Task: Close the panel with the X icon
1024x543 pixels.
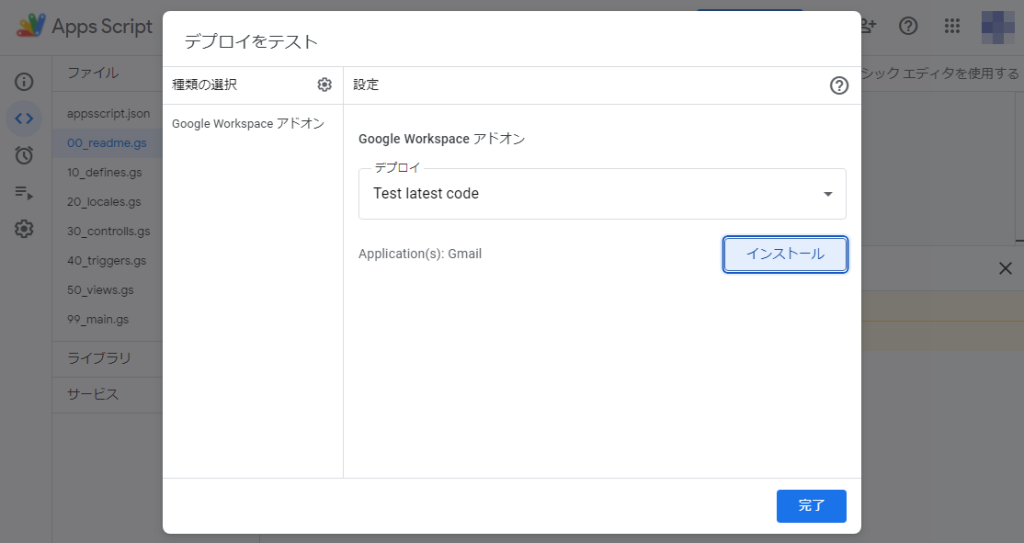Action: tap(1006, 268)
